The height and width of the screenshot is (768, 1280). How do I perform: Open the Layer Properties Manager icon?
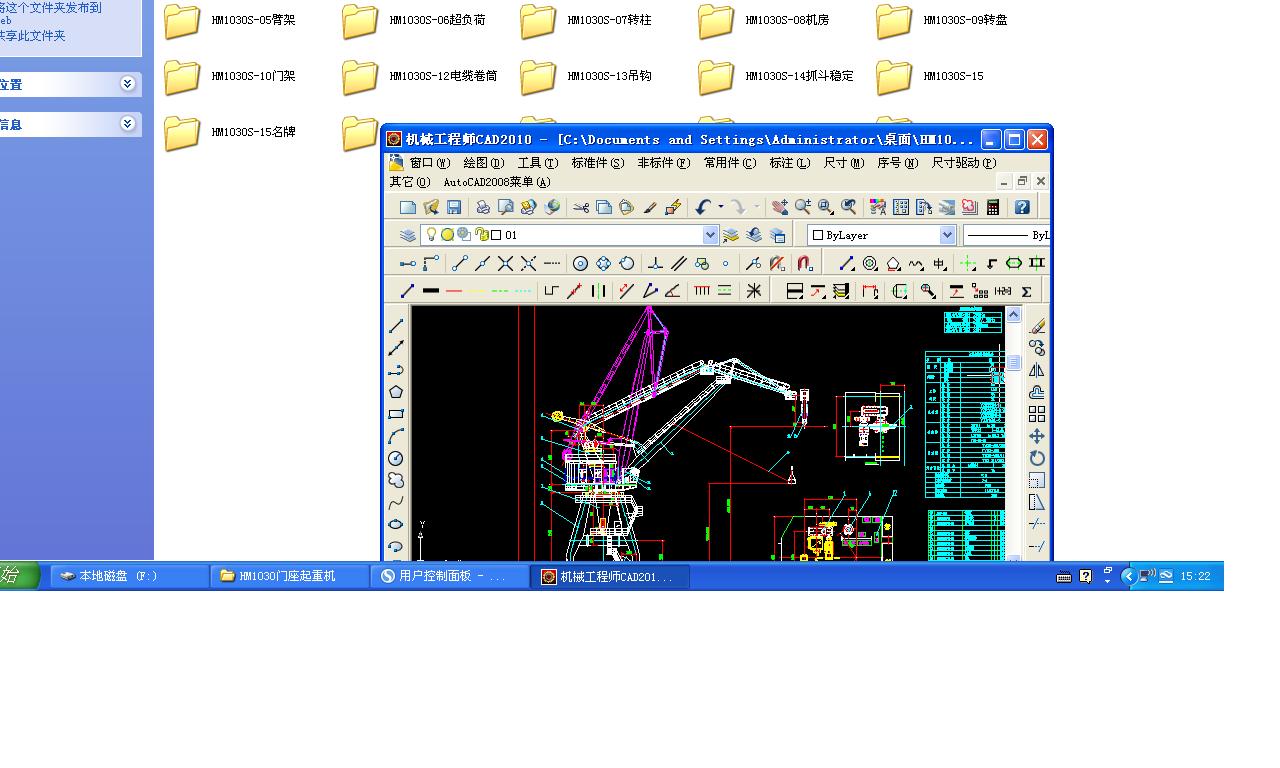(x=407, y=235)
